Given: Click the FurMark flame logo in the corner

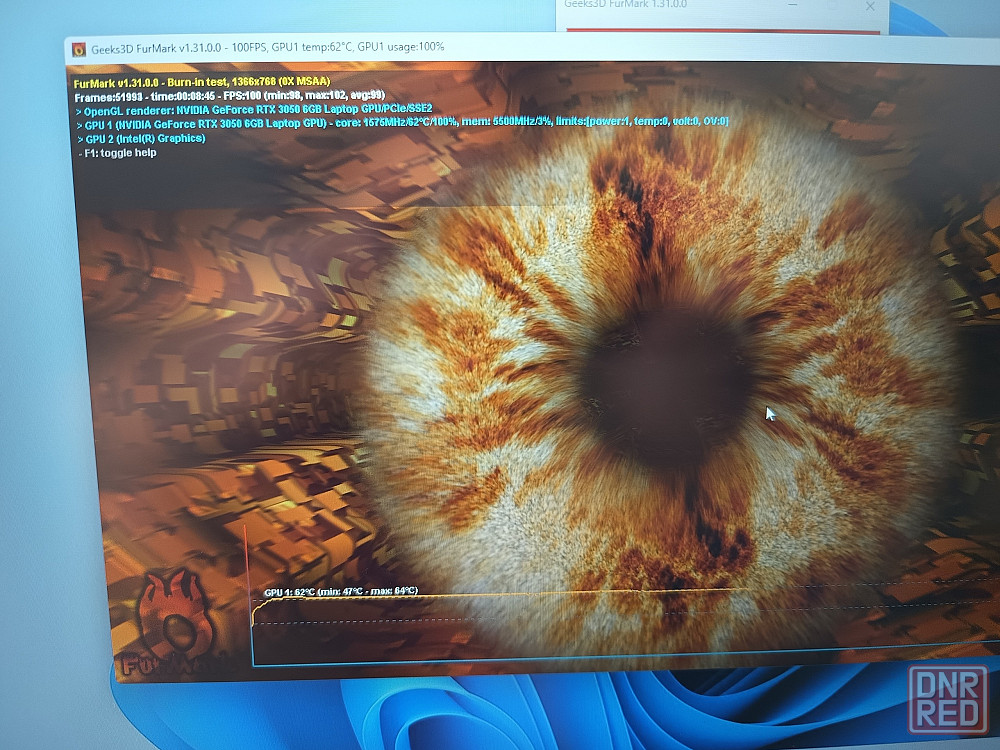Looking at the screenshot, I should click(176, 622).
